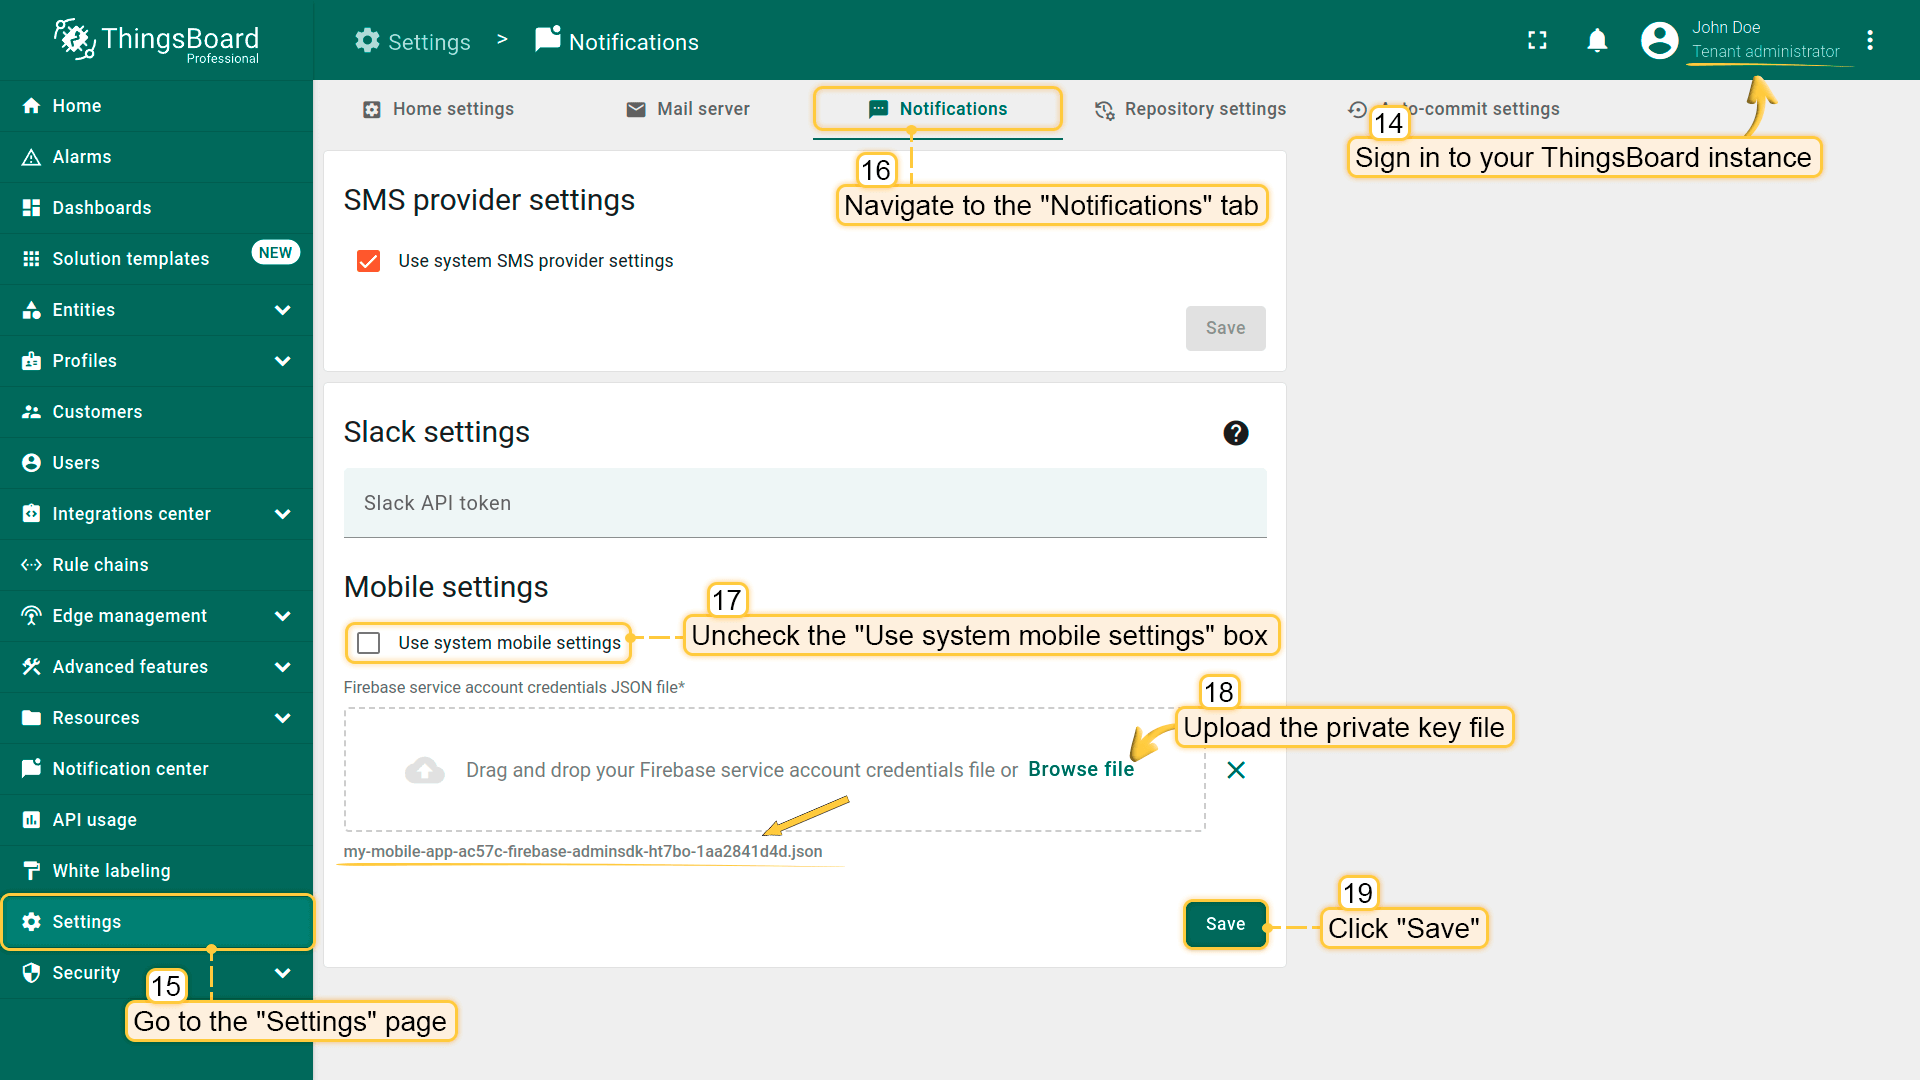Screen dimensions: 1920x1080
Task: Expand the Integrations center section
Action: pos(283,514)
